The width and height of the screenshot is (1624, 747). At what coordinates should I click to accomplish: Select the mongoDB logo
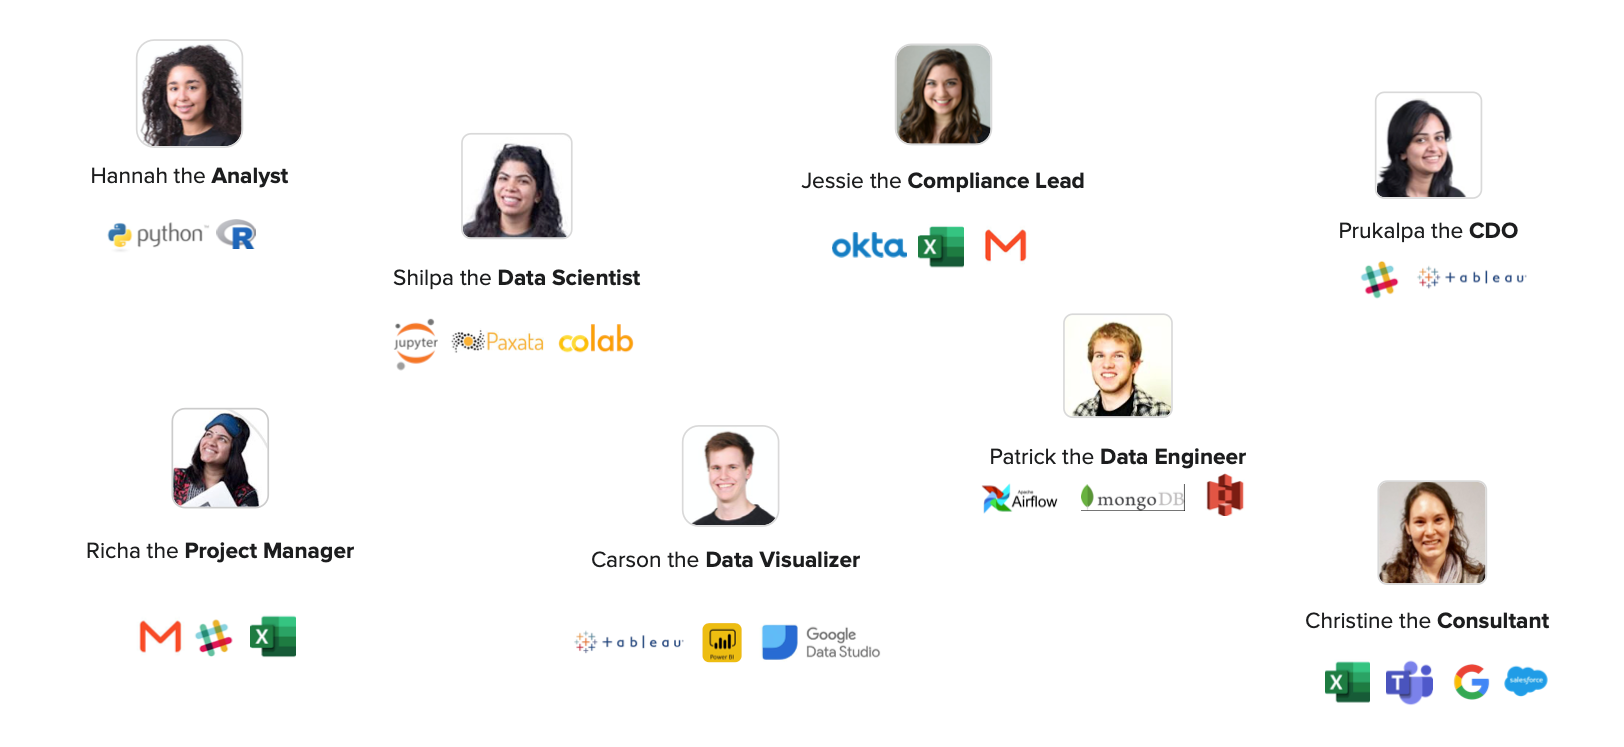(x=1132, y=498)
